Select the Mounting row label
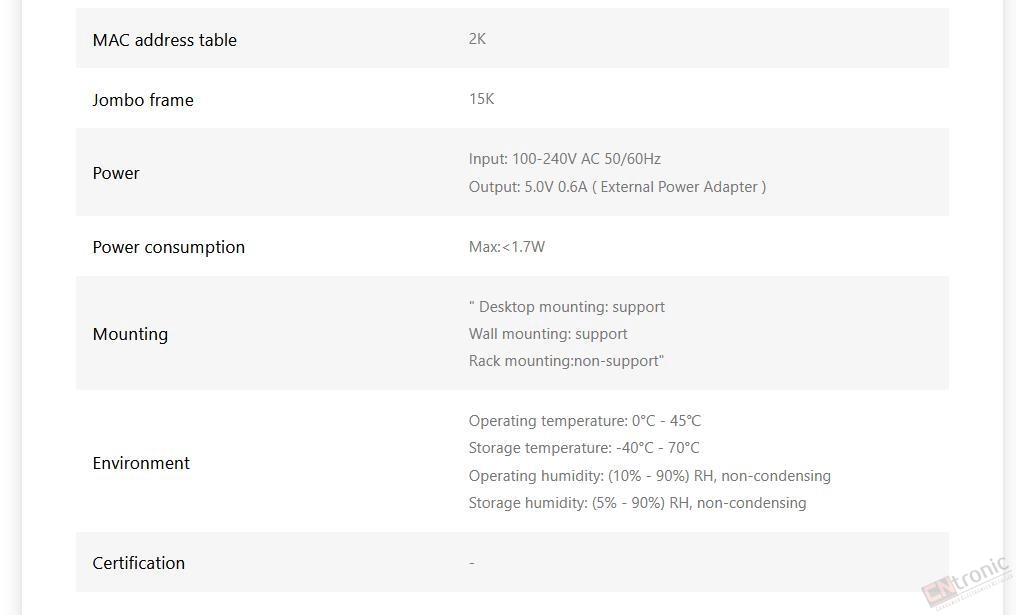Viewport: 1016px width, 615px height. point(130,334)
